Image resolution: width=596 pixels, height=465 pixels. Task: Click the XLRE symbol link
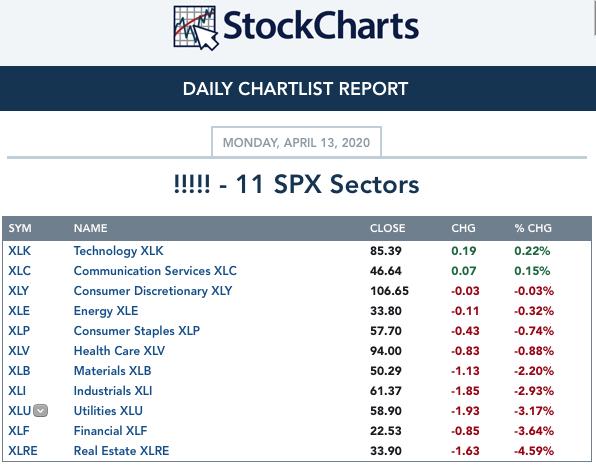coord(23,451)
